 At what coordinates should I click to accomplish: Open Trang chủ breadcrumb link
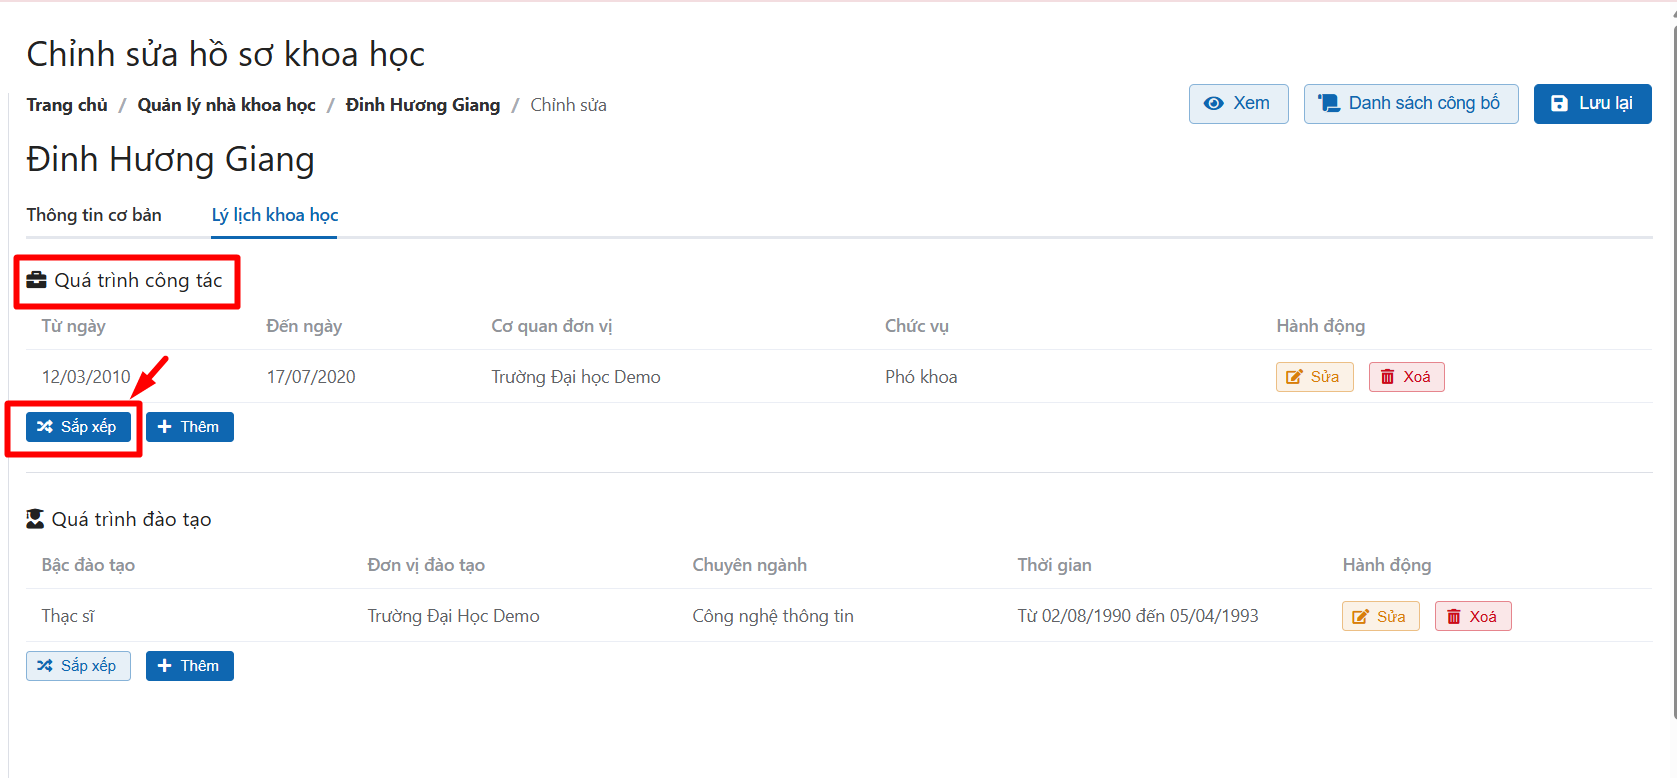coord(67,105)
